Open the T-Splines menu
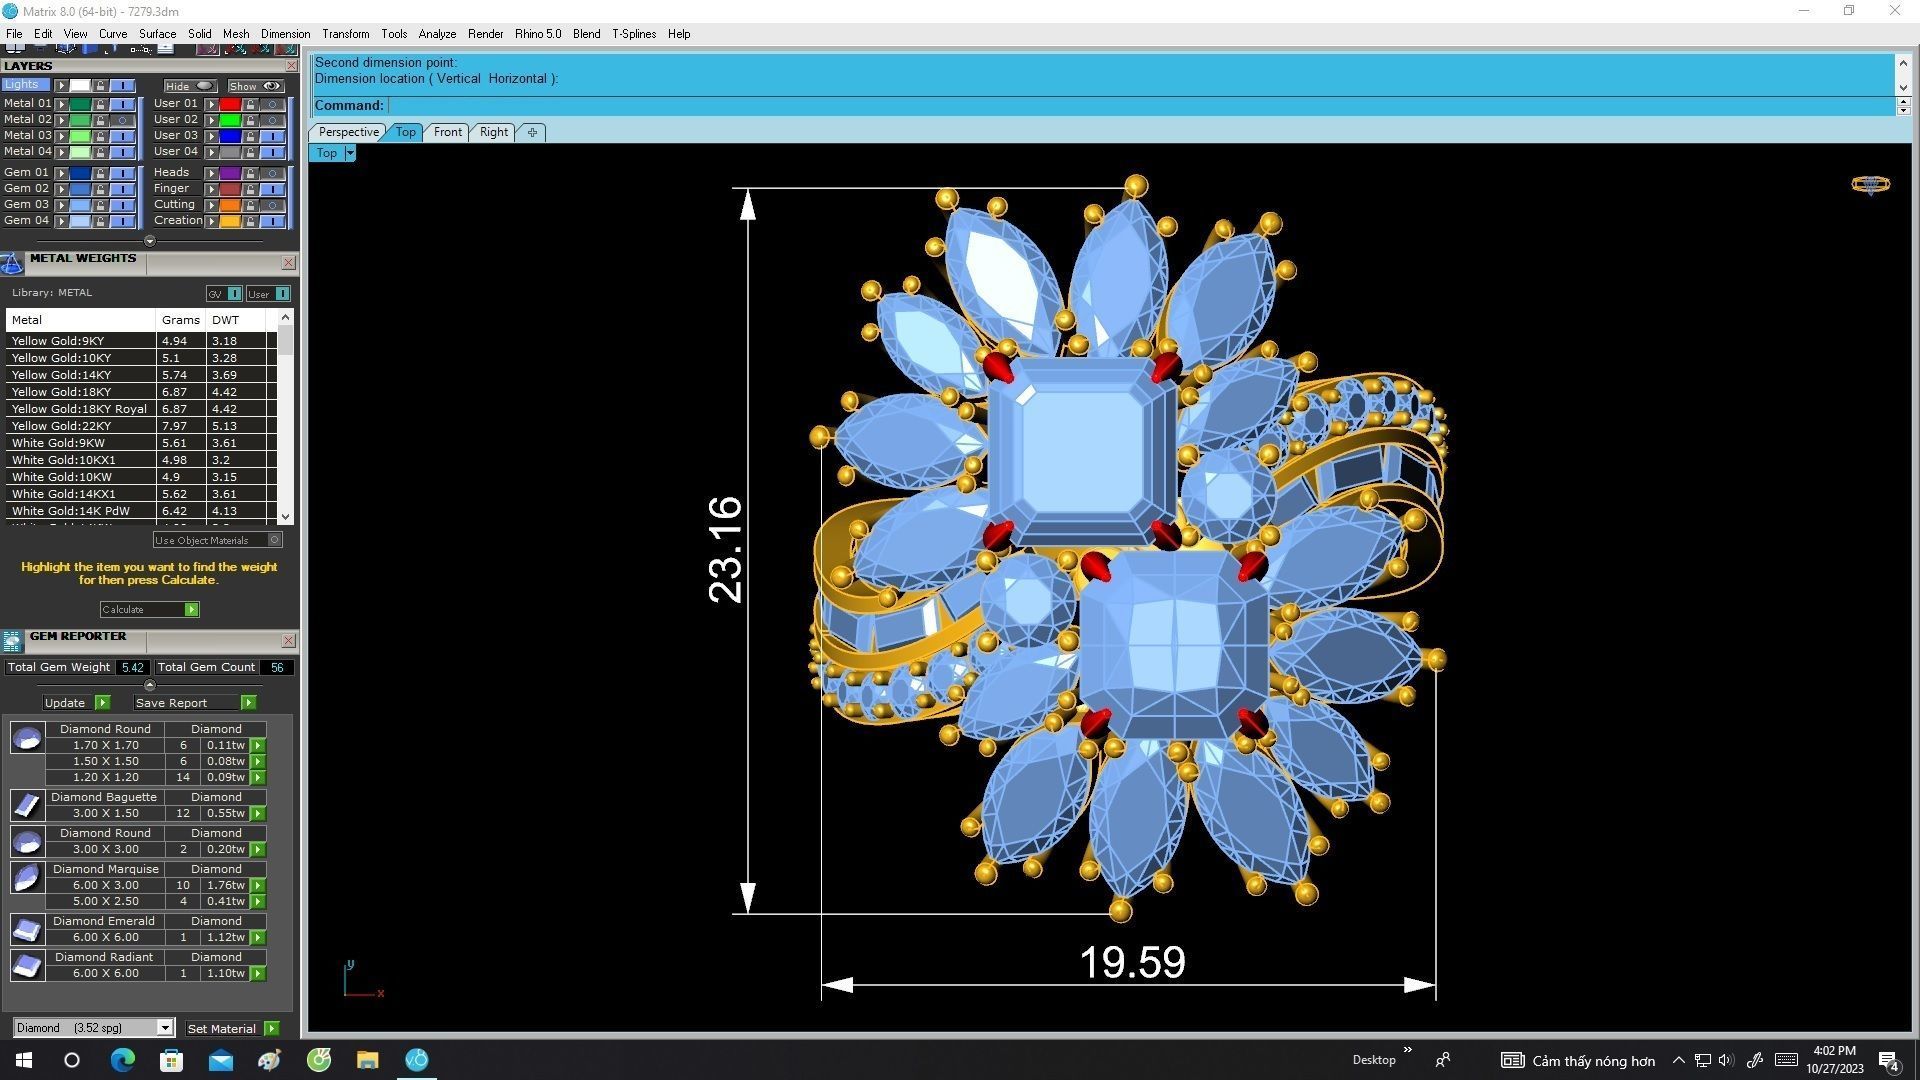 click(x=634, y=34)
